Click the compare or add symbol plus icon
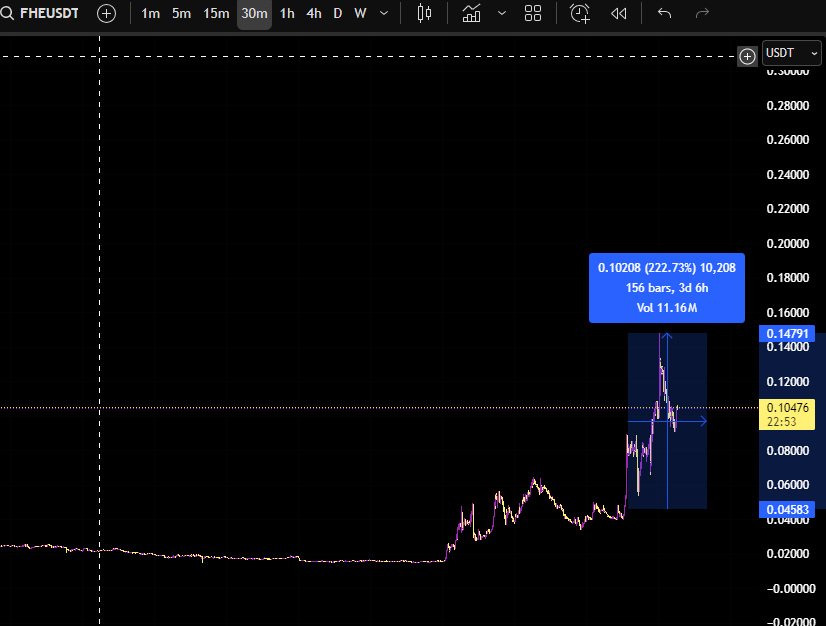 [x=106, y=14]
